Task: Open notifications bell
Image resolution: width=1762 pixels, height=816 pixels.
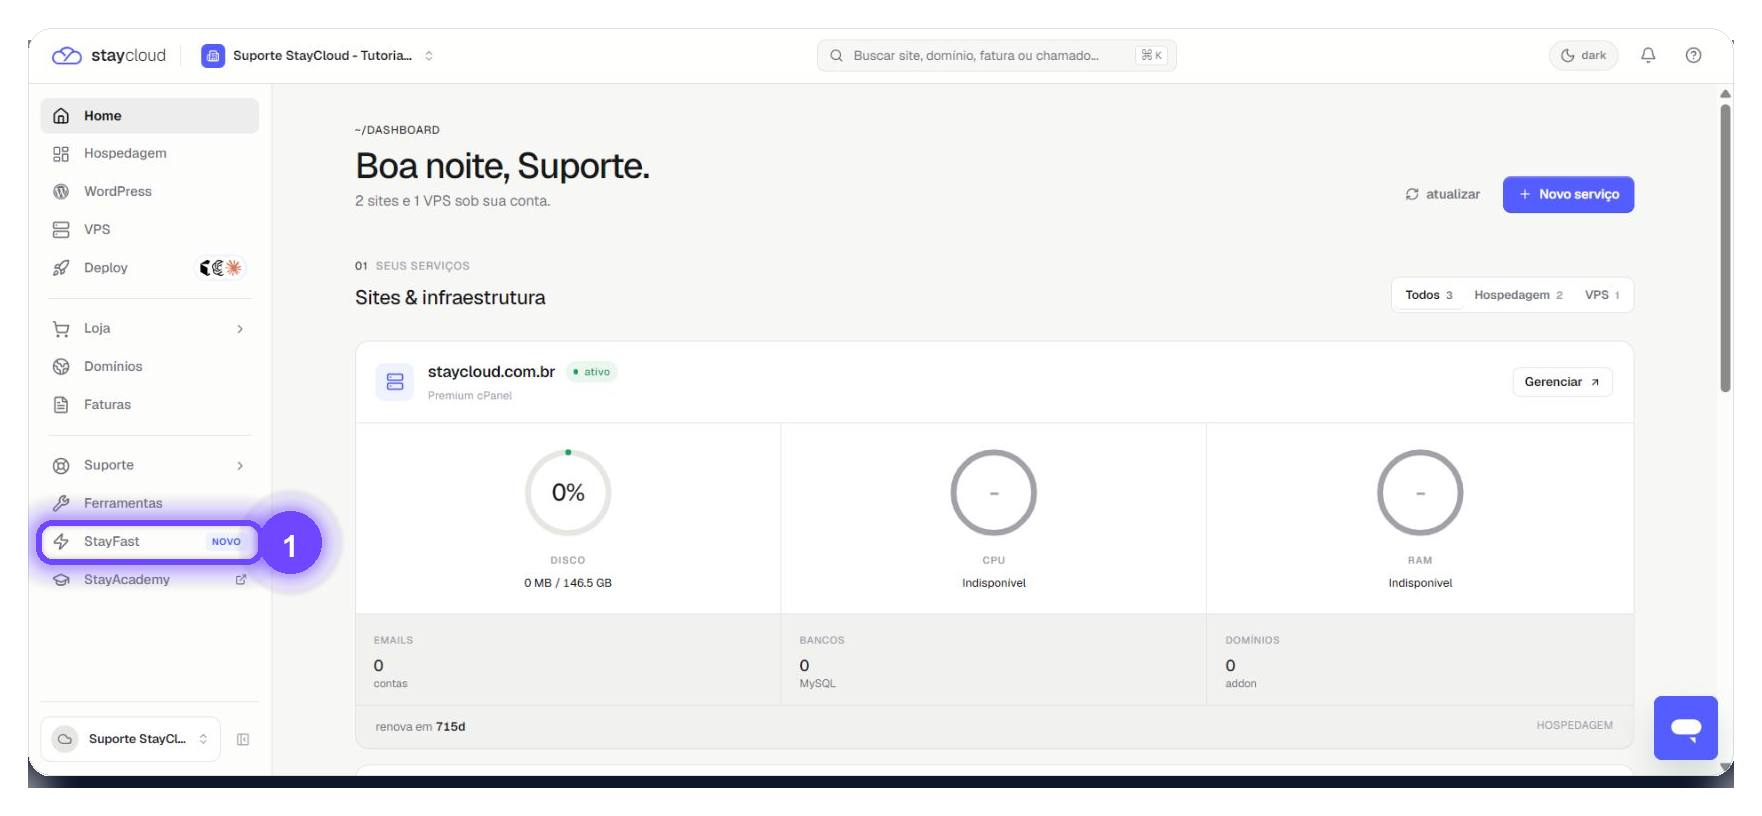Action: (1648, 56)
